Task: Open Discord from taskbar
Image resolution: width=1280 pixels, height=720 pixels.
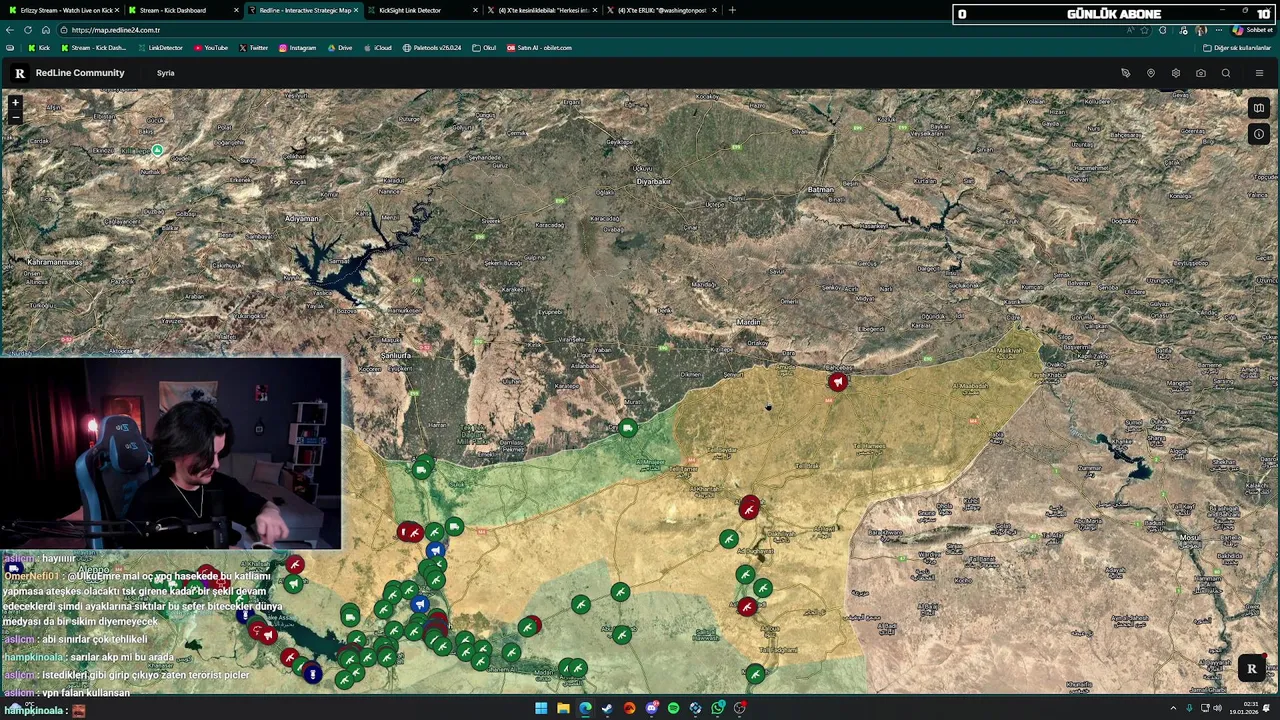Action: (651, 708)
